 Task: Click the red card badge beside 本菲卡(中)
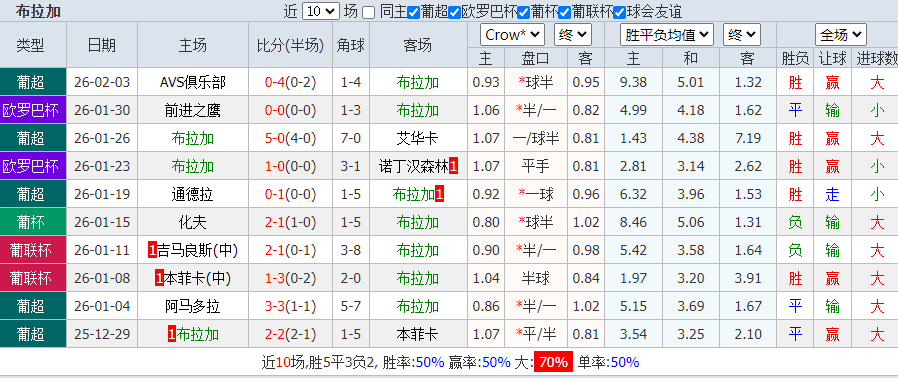point(160,278)
